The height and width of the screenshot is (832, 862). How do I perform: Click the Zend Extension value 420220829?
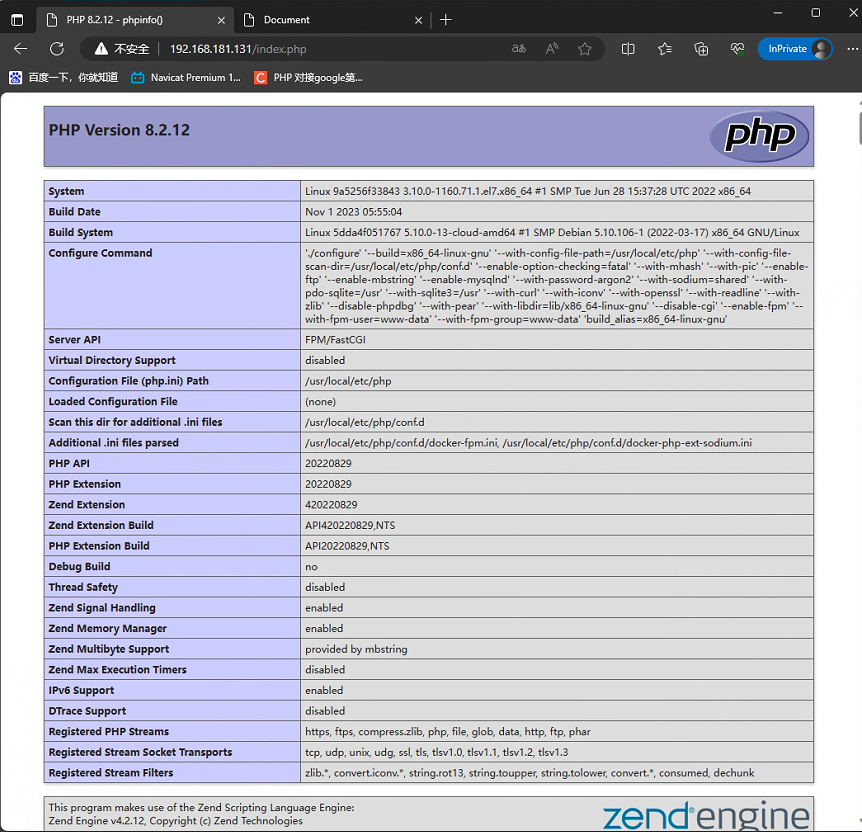(x=331, y=505)
